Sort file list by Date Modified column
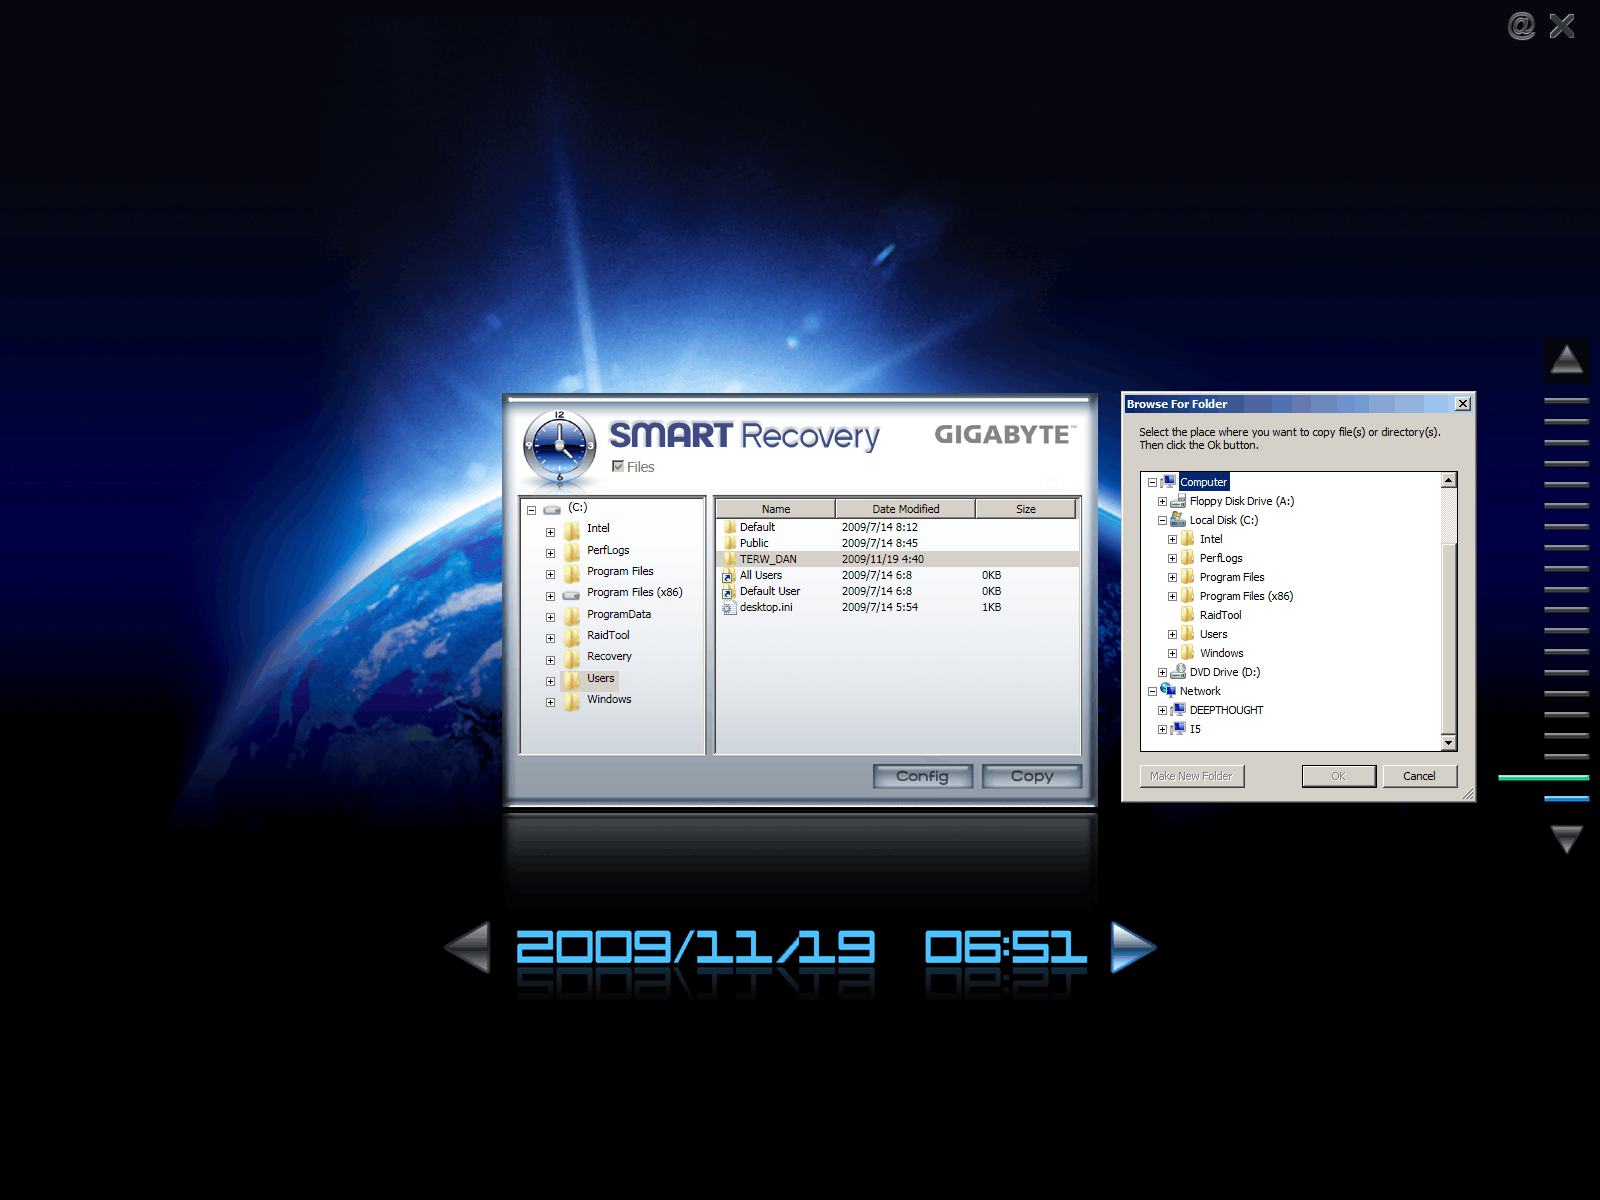Viewport: 1600px width, 1200px height. coord(905,509)
